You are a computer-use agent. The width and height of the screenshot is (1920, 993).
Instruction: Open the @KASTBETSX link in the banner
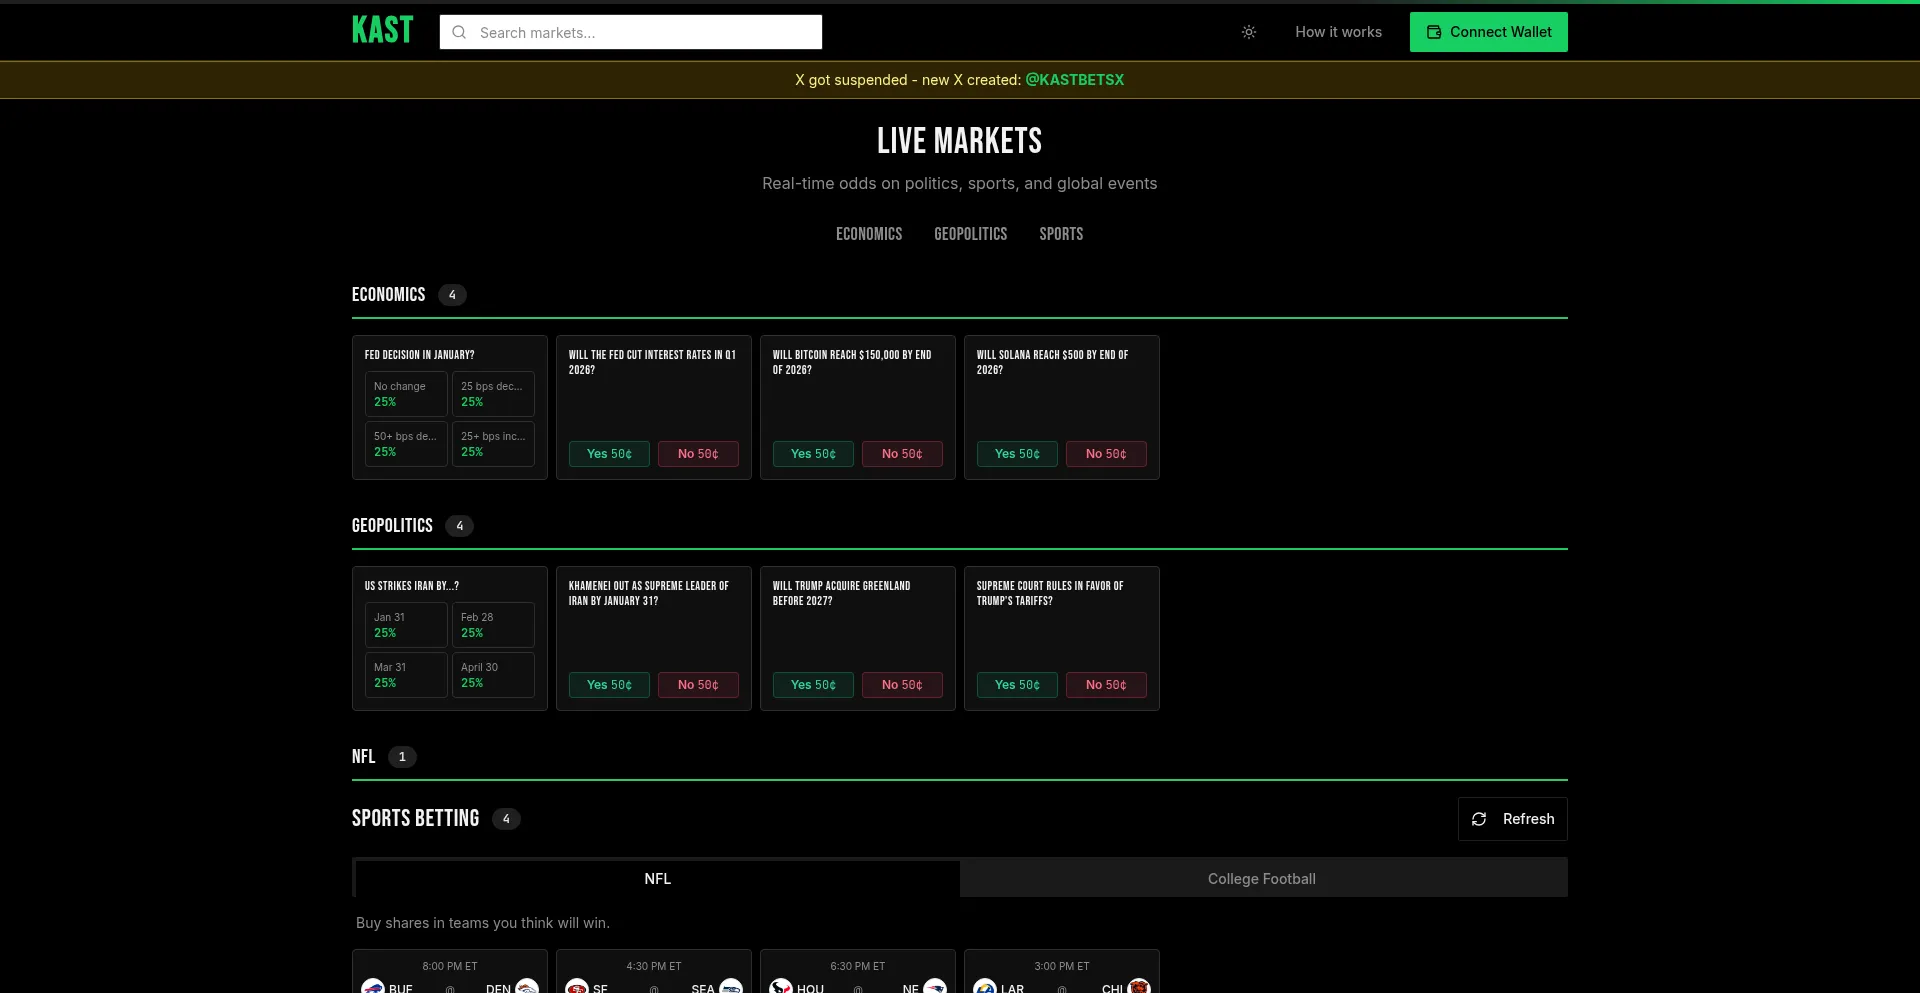click(x=1074, y=80)
